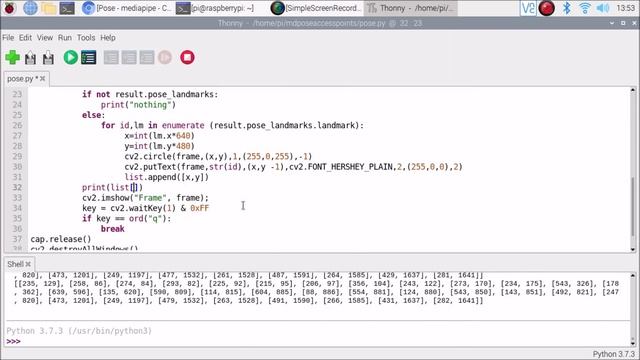Viewport: 640px width, 360px height.
Task: Open the View menu
Action: click(44, 38)
